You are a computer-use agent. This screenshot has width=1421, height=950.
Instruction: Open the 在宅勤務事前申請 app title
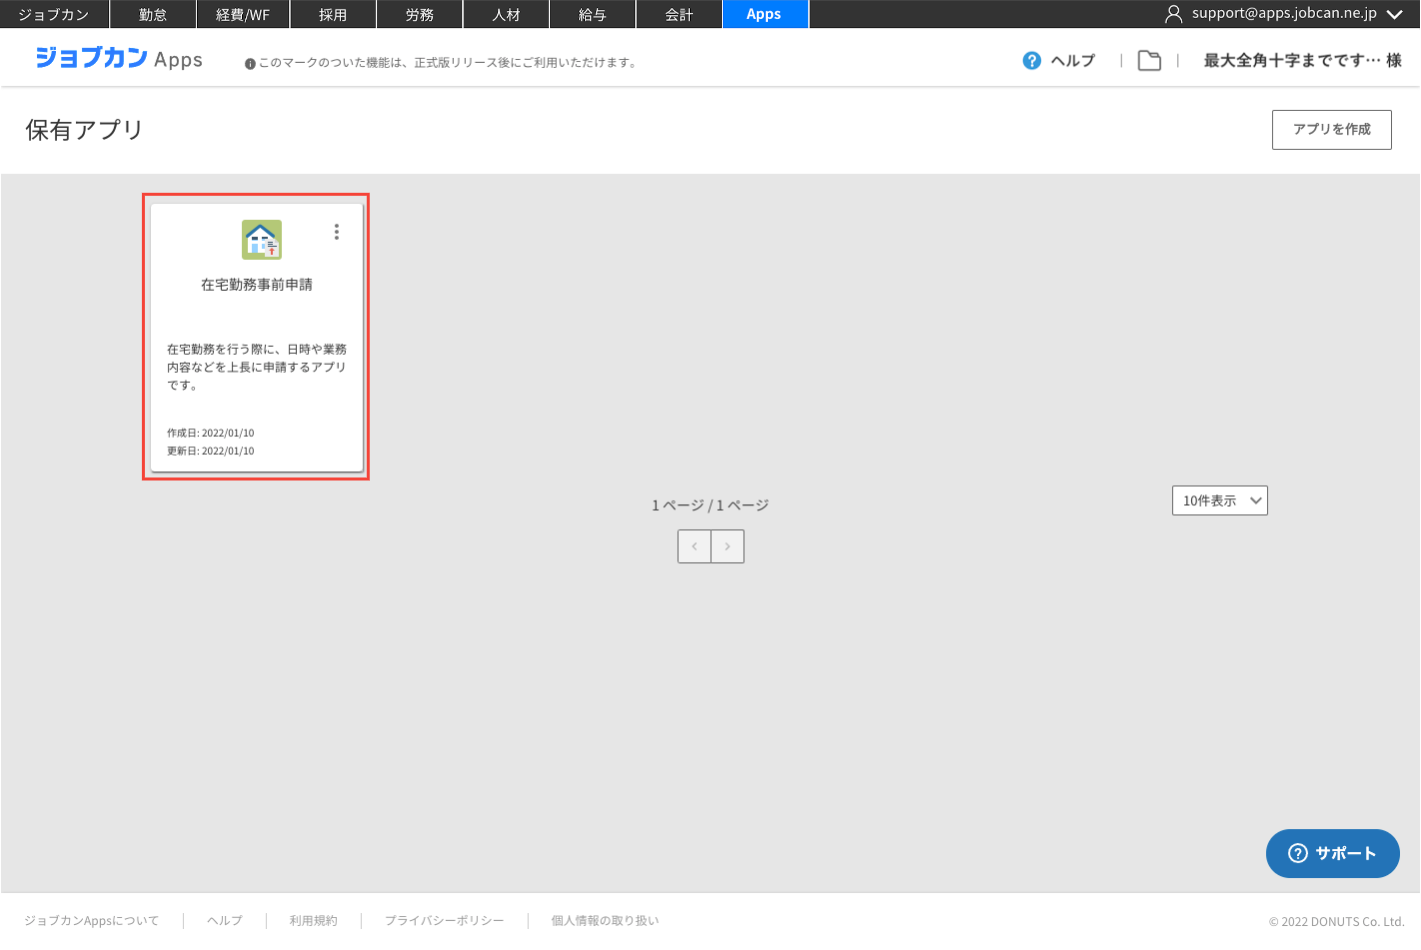257,285
